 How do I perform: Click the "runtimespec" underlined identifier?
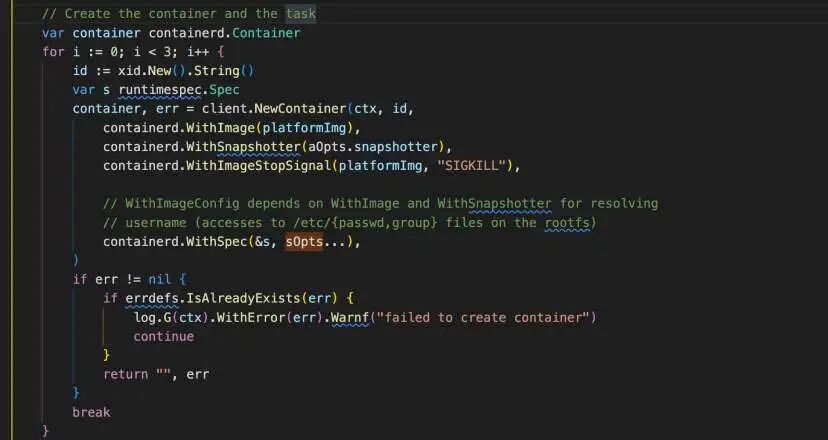point(159,90)
